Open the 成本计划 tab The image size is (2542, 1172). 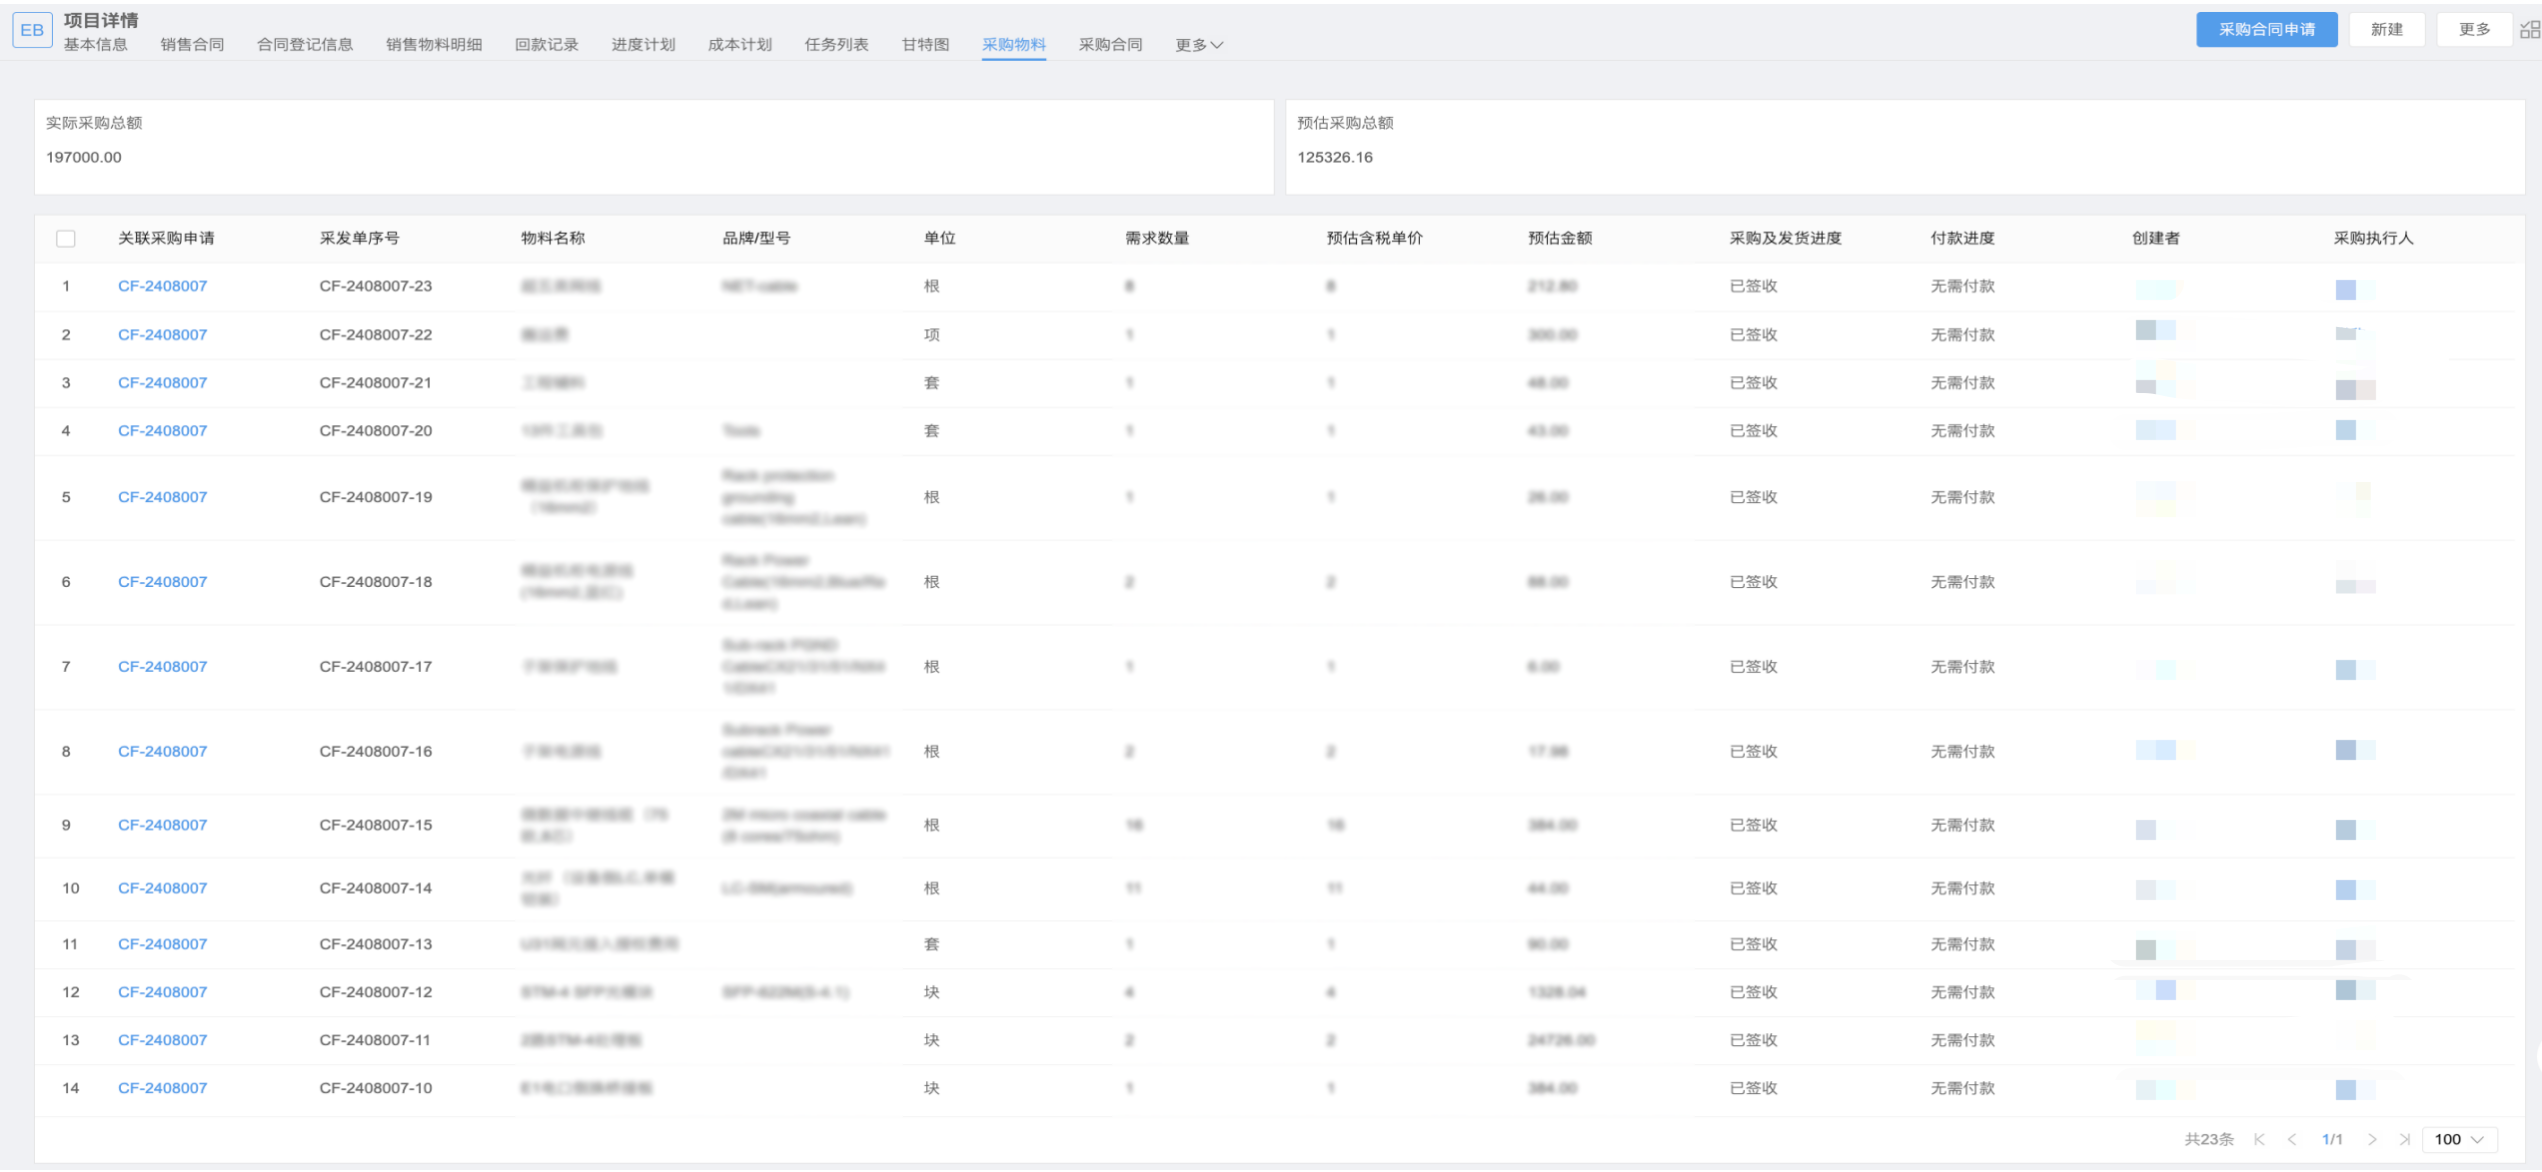click(740, 44)
